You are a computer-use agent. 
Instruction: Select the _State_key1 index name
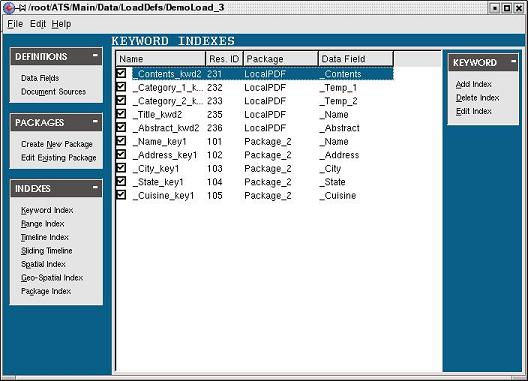click(158, 182)
